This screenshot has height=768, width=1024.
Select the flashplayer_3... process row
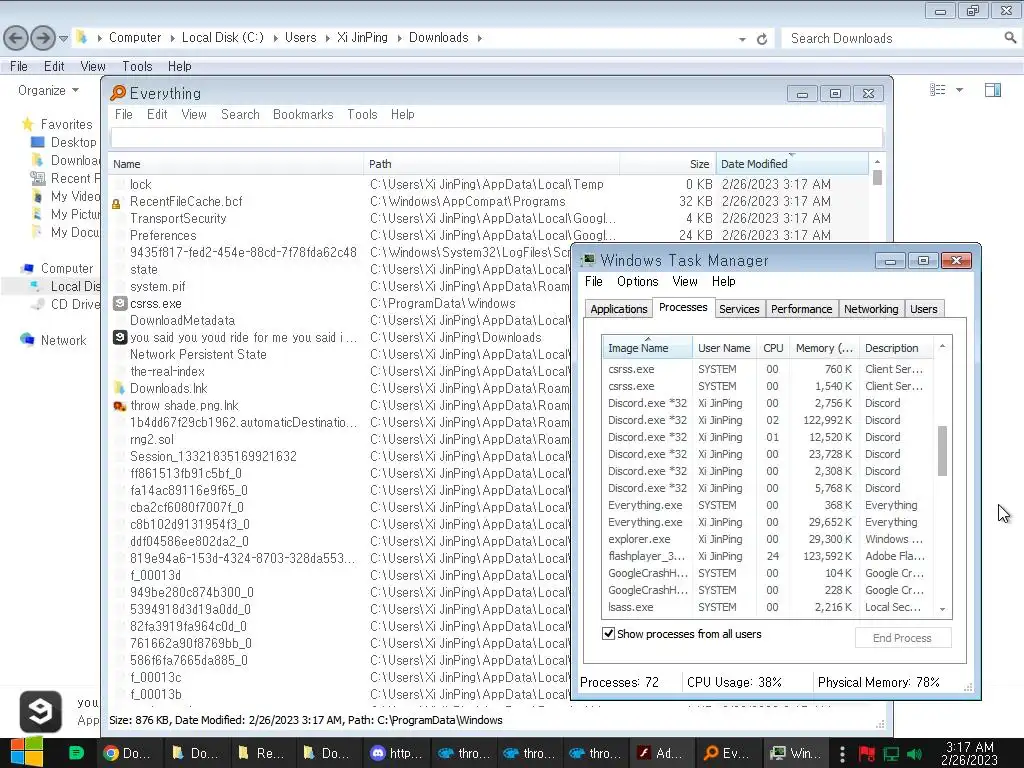click(x=768, y=556)
